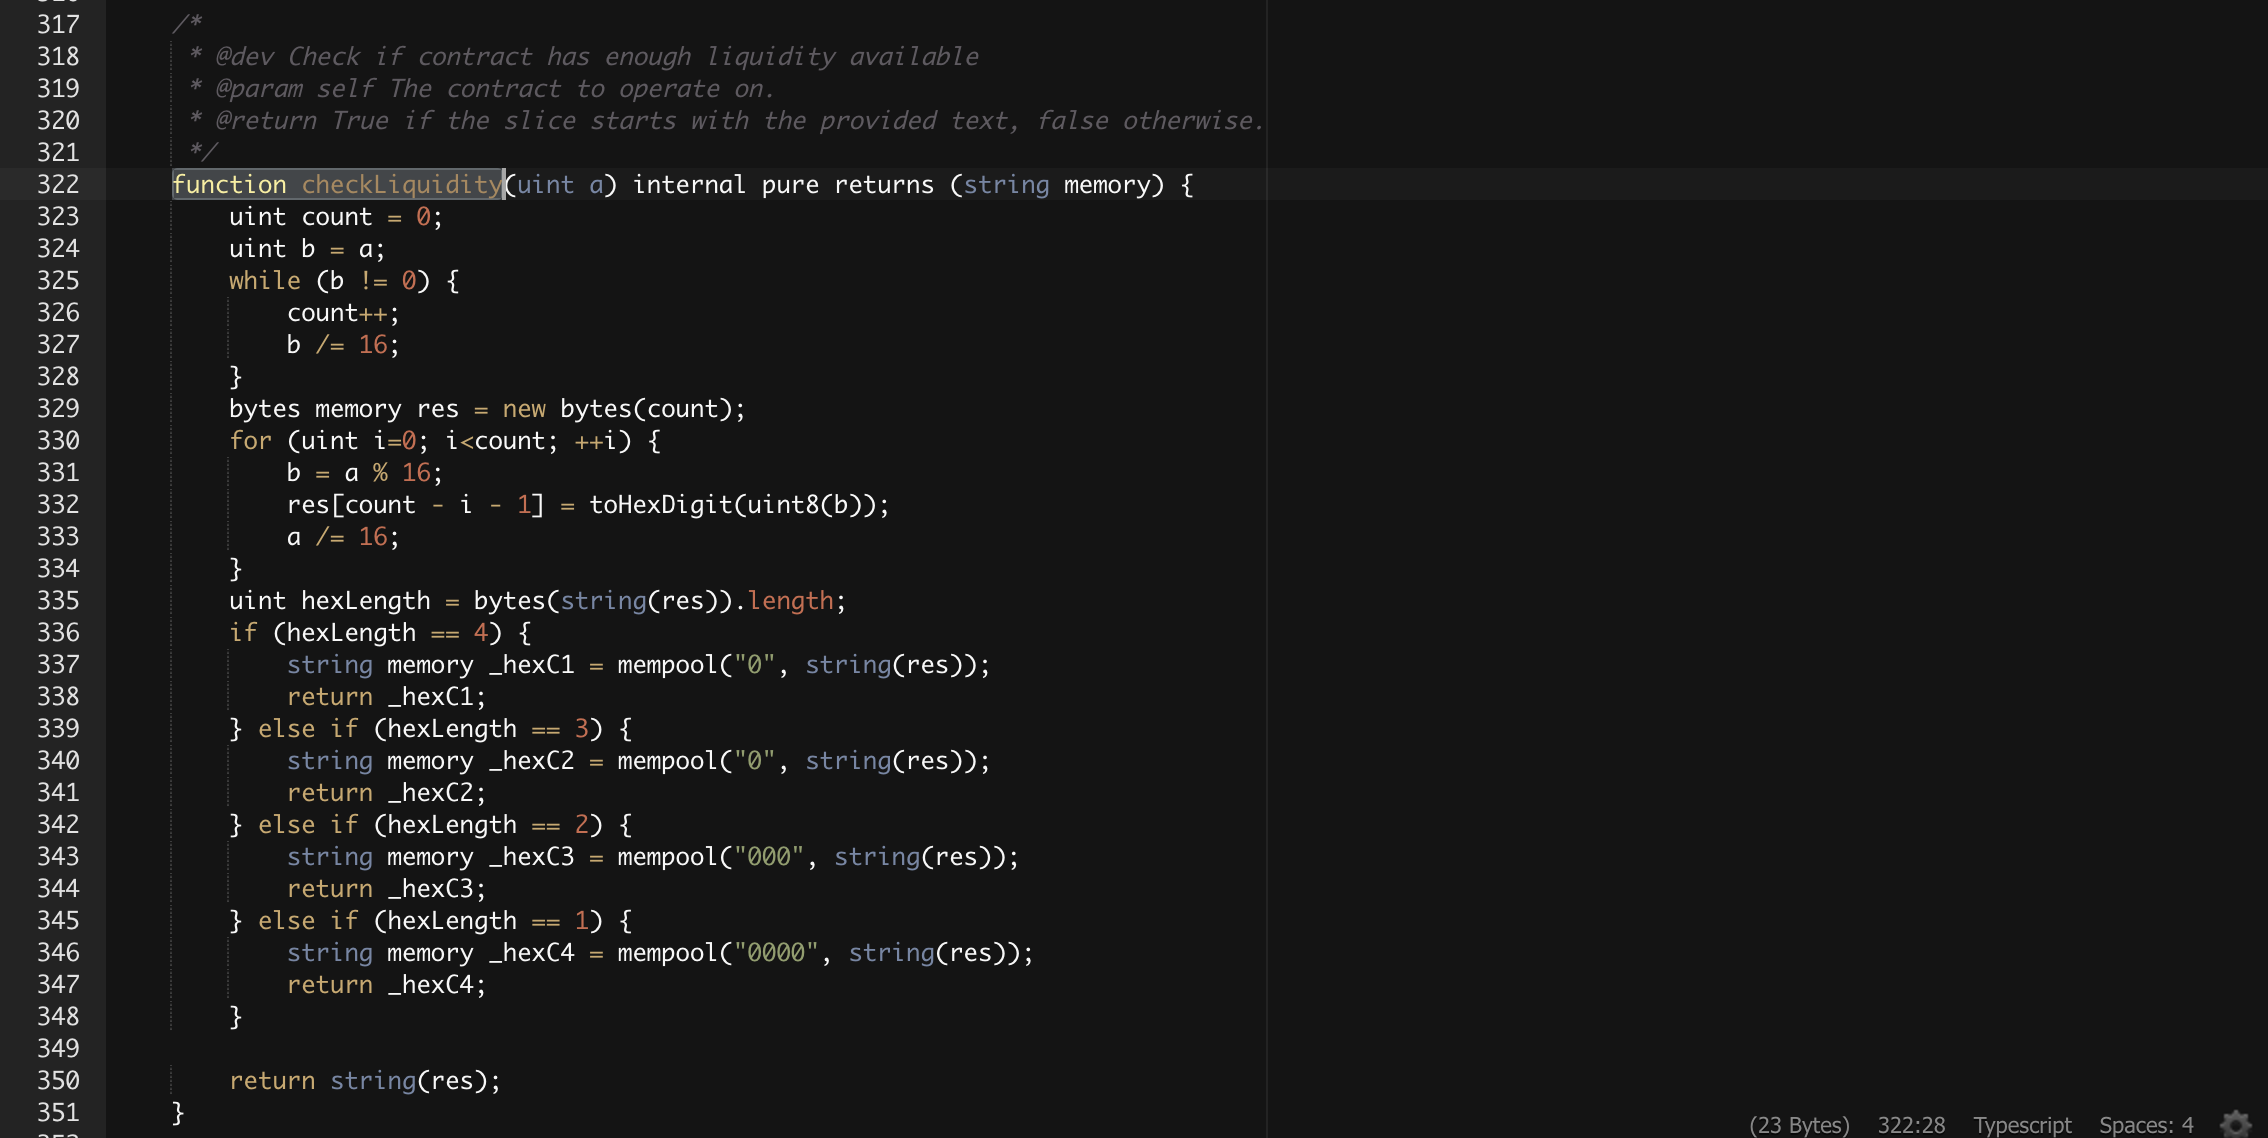Click line number 322 in the gutter
The height and width of the screenshot is (1138, 2268).
(x=58, y=185)
